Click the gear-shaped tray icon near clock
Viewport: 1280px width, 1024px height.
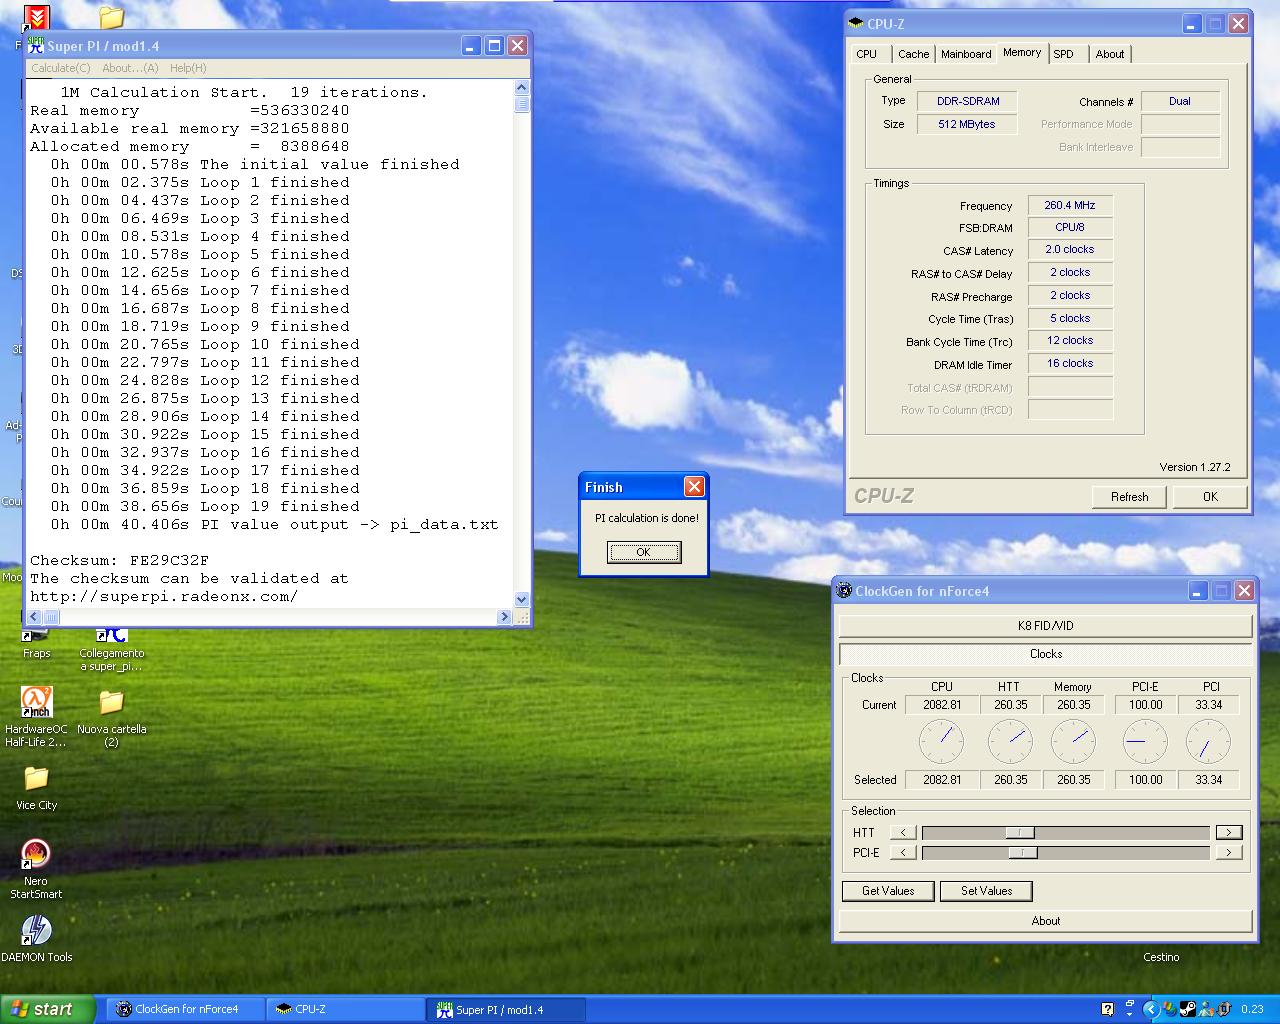point(1224,1009)
